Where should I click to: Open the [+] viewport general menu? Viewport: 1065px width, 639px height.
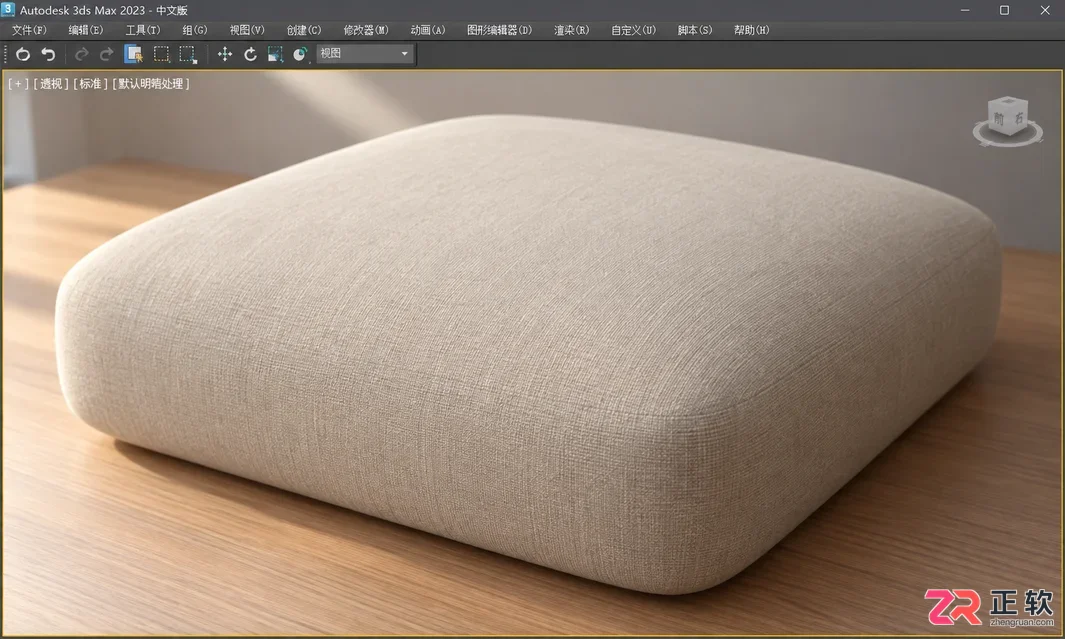point(18,84)
